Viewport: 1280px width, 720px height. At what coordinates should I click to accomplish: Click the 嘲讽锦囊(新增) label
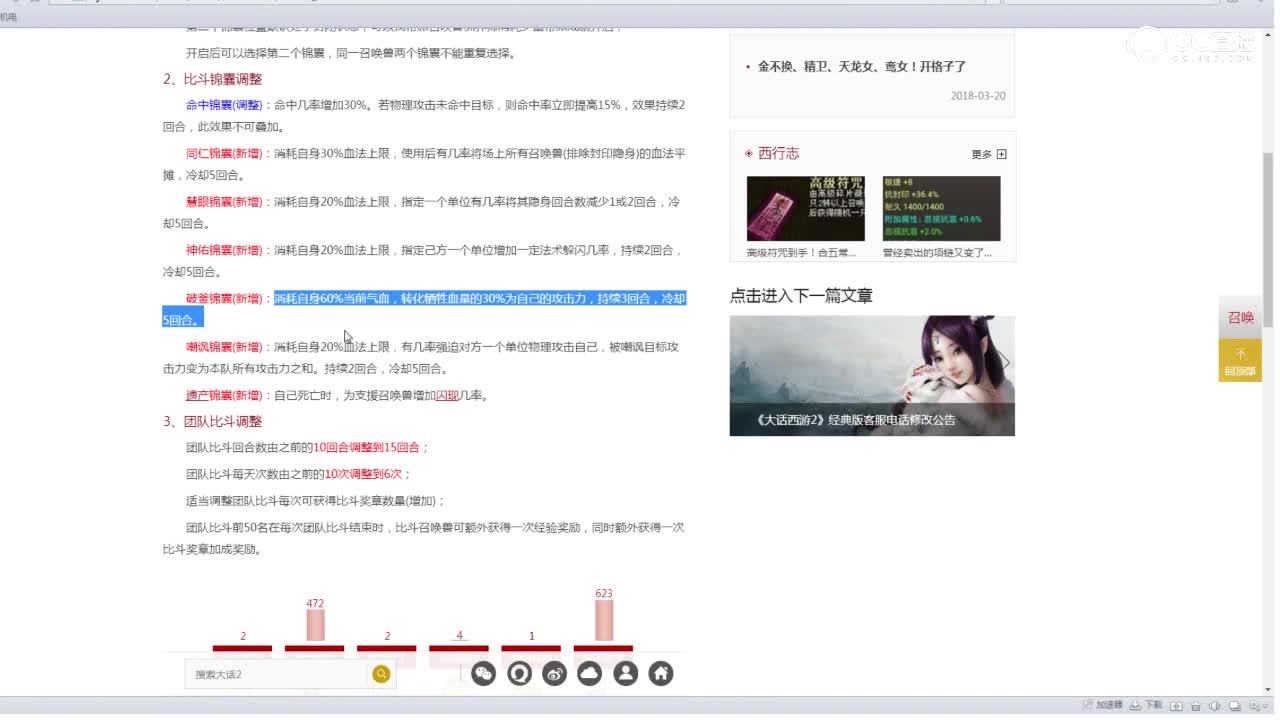[224, 347]
